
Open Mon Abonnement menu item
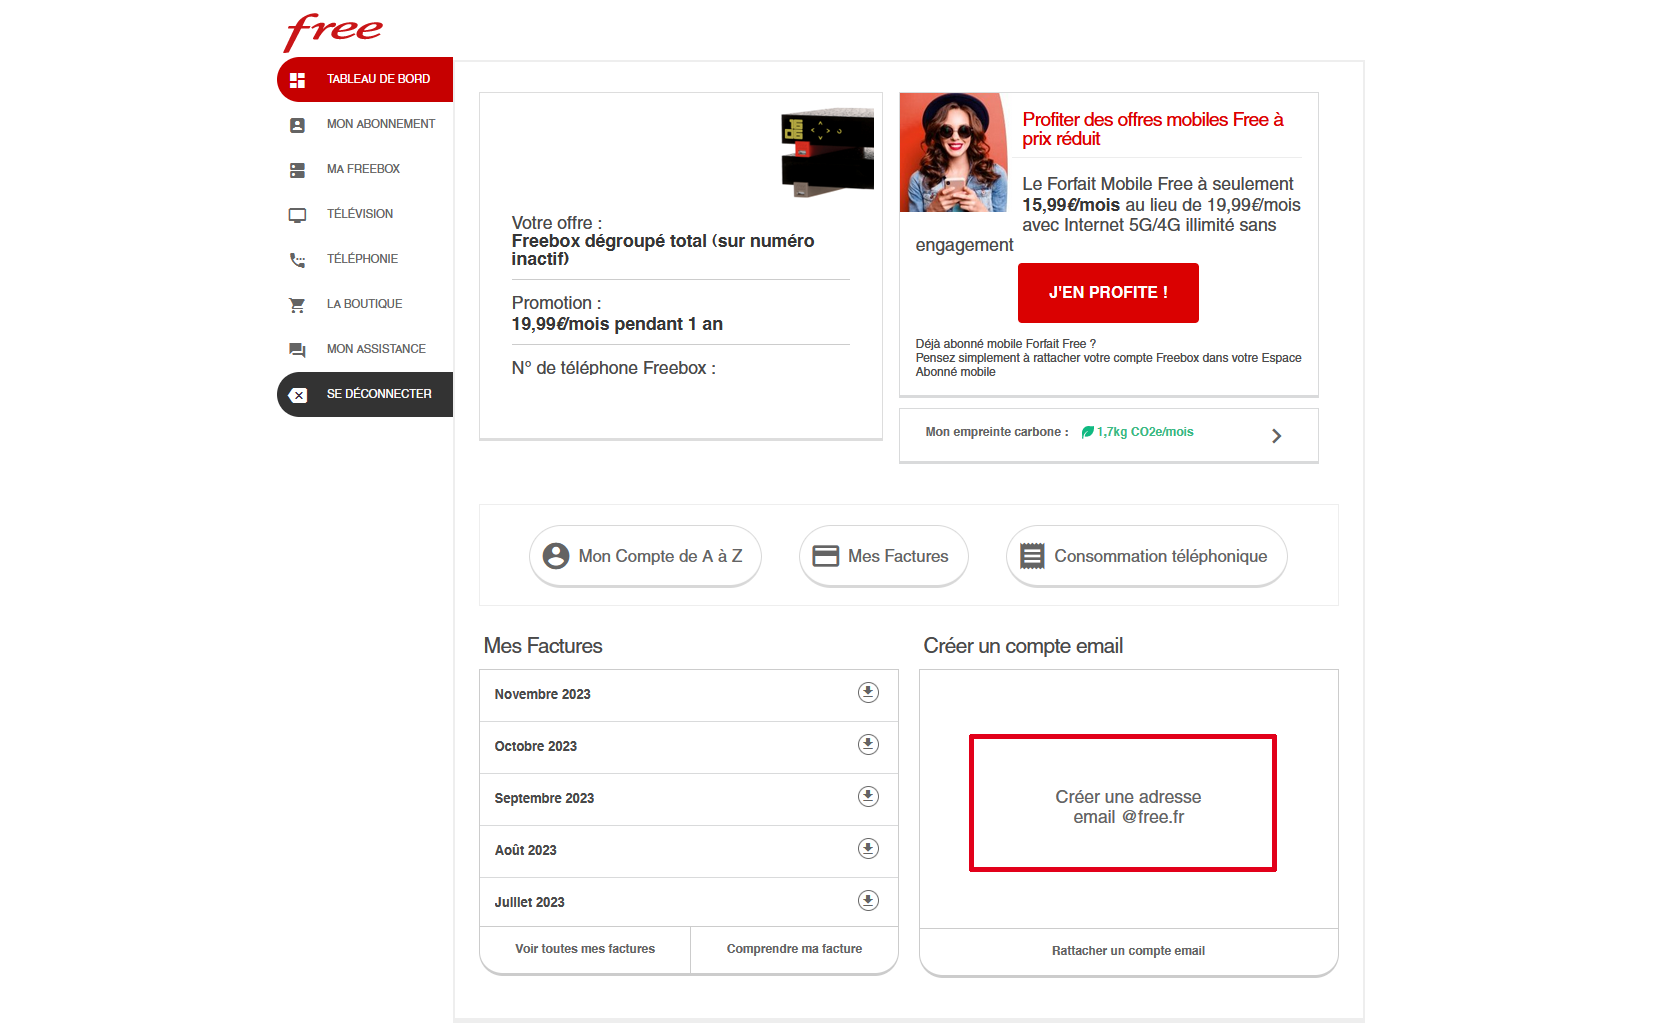[x=365, y=124]
